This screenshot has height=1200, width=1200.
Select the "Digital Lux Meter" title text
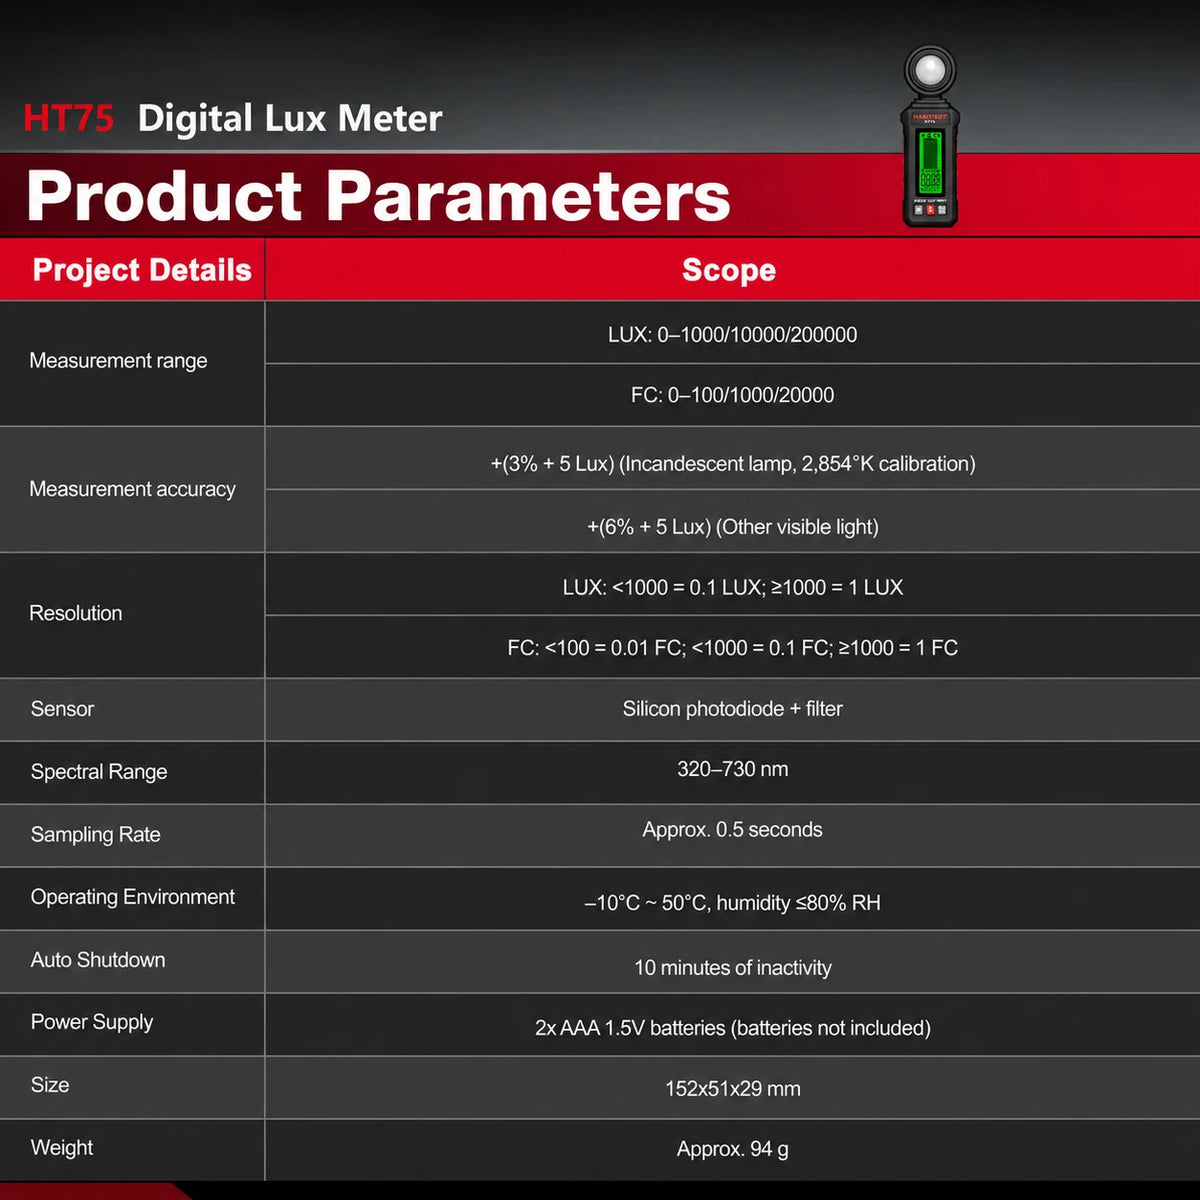click(x=290, y=118)
